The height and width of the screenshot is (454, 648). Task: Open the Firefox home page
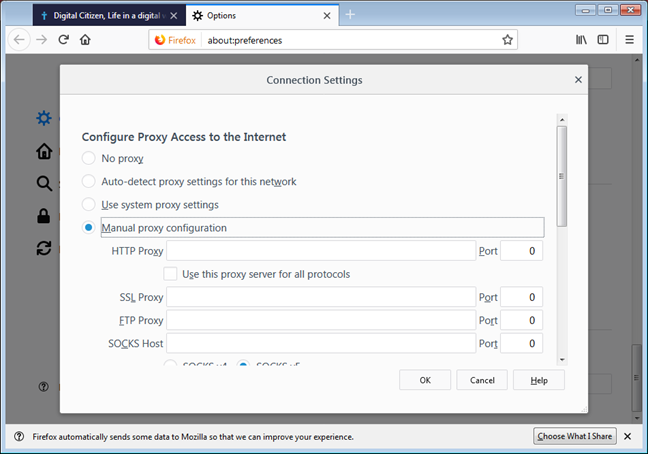[85, 40]
